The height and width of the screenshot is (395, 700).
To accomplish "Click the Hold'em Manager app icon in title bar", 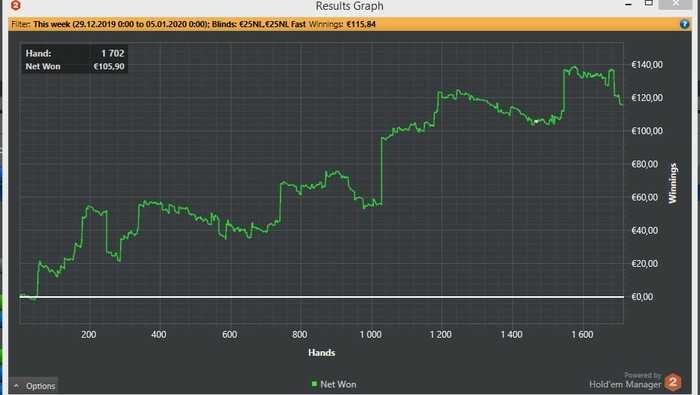I will [16, 5].
